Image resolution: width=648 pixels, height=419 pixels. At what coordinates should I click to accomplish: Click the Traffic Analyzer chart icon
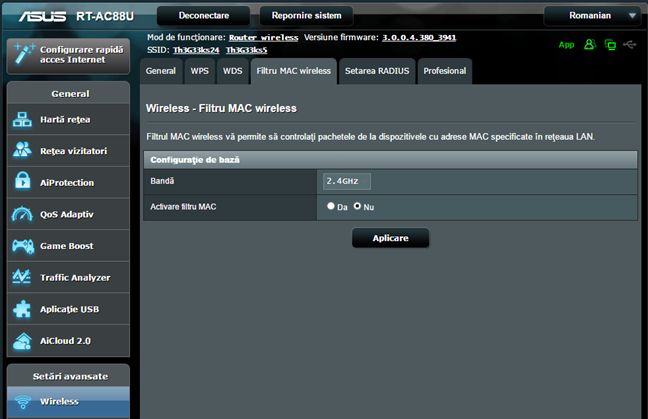[22, 277]
